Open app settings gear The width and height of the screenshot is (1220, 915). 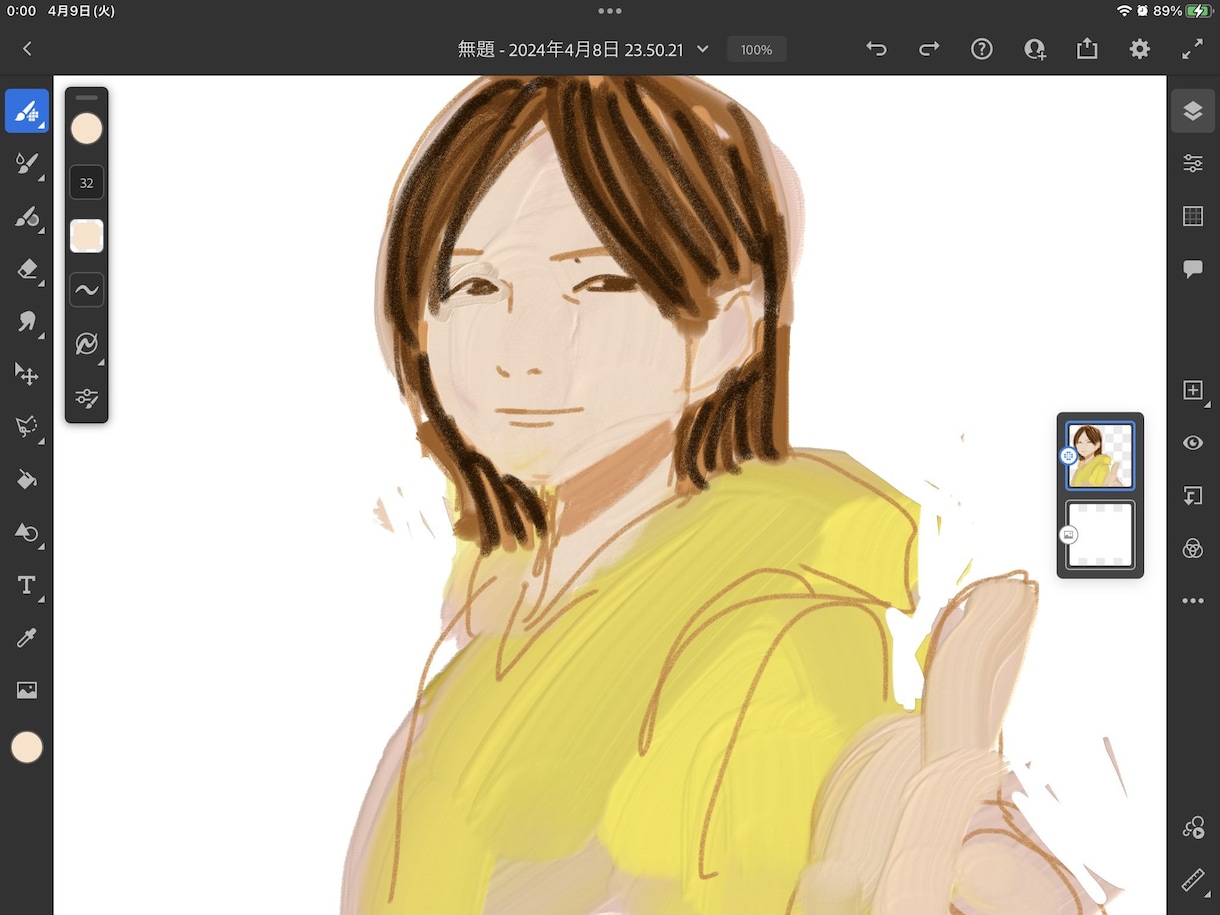(x=1140, y=49)
